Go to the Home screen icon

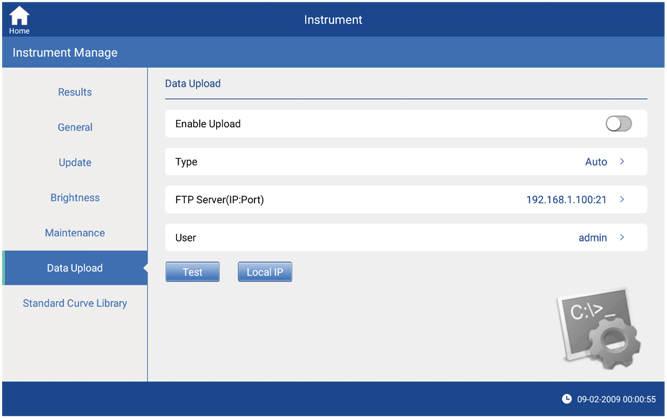pyautogui.click(x=19, y=19)
